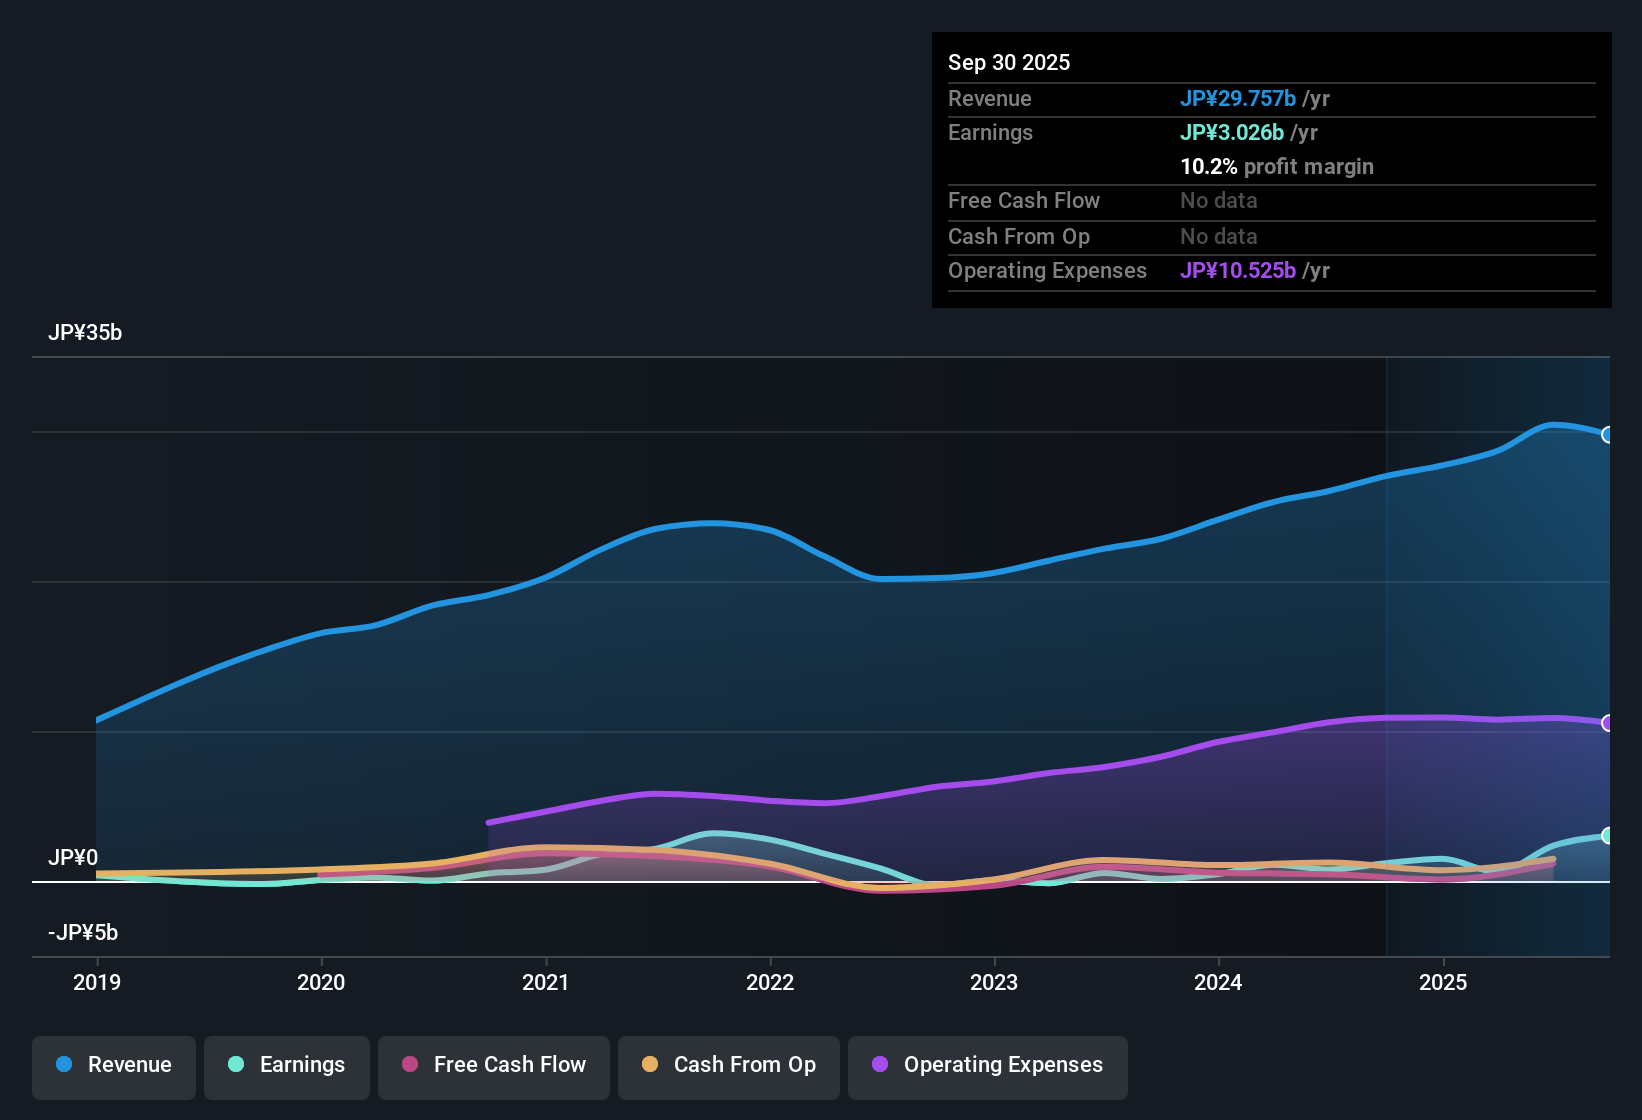Select the 2023 year label on the axis
Viewport: 1642px width, 1120px height.
coord(993,983)
